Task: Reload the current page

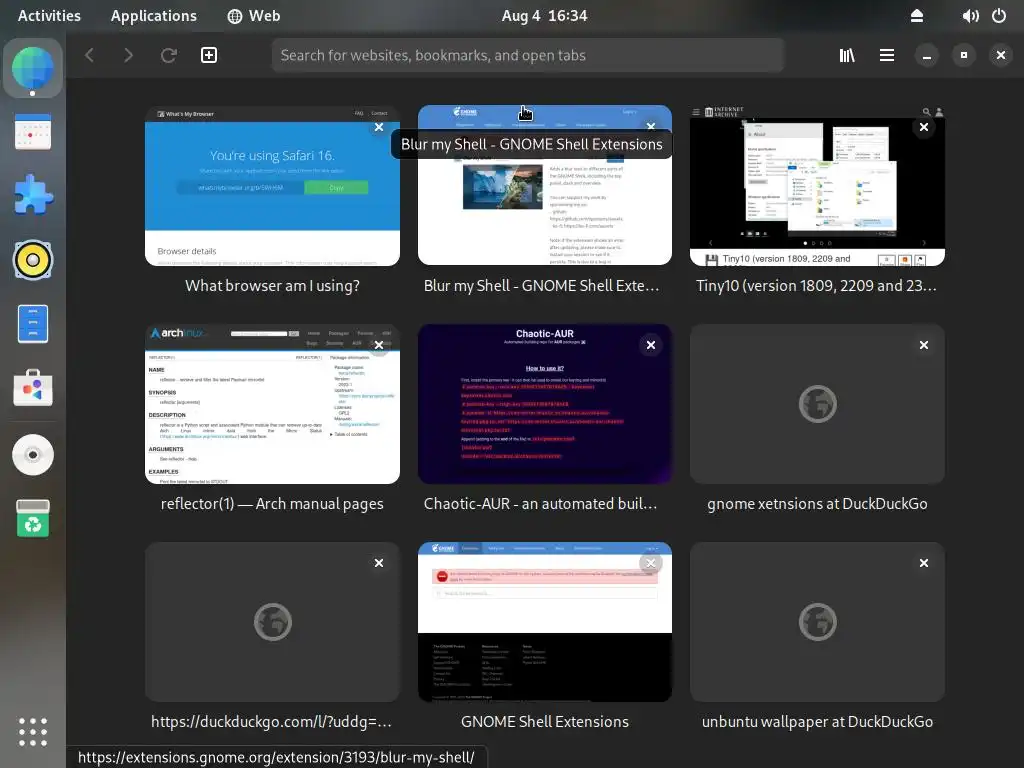Action: click(x=168, y=56)
